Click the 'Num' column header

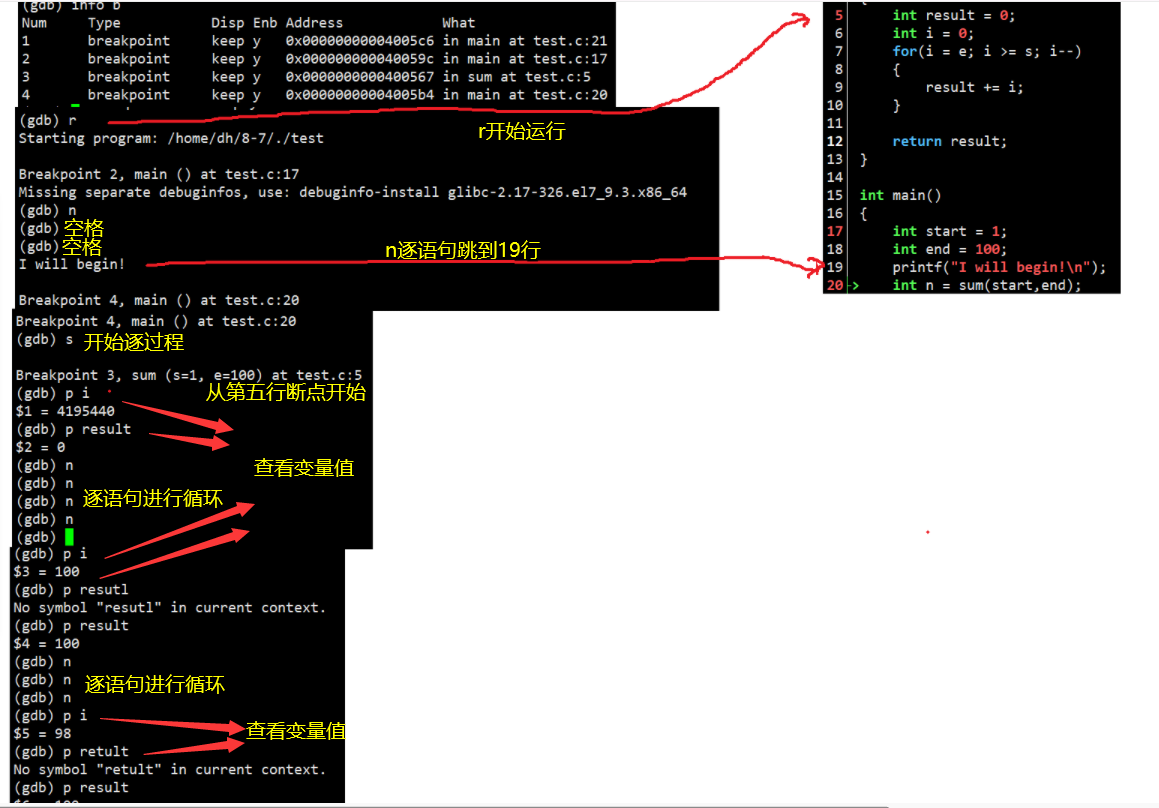(34, 23)
